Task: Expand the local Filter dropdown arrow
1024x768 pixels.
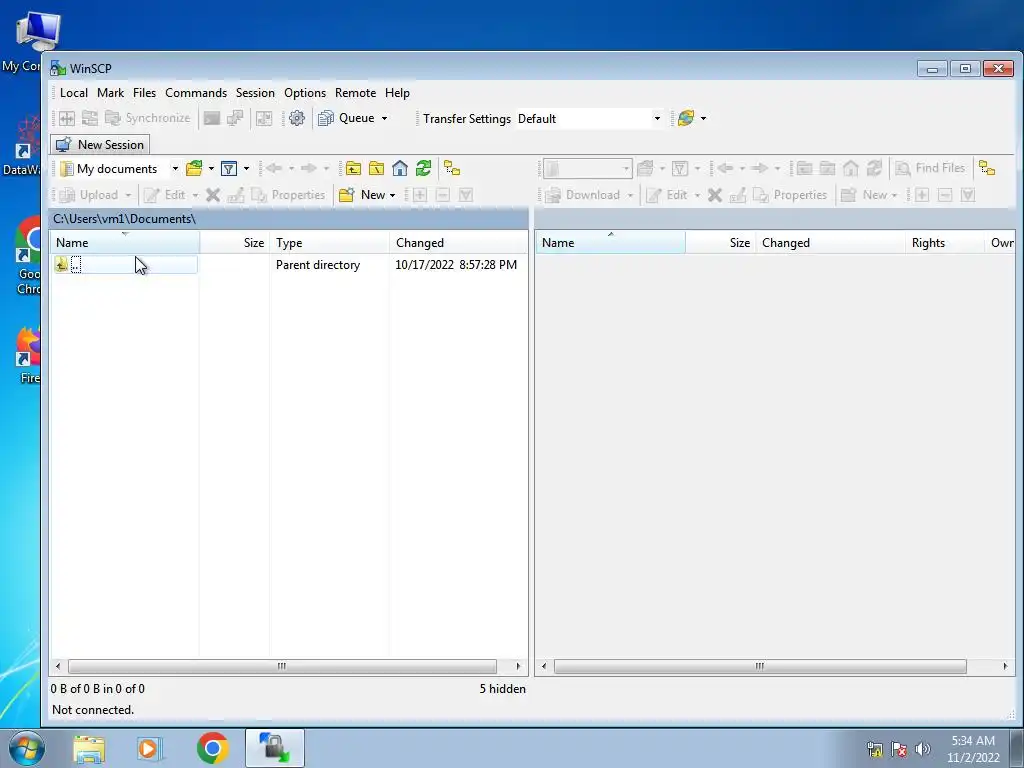Action: (x=246, y=168)
